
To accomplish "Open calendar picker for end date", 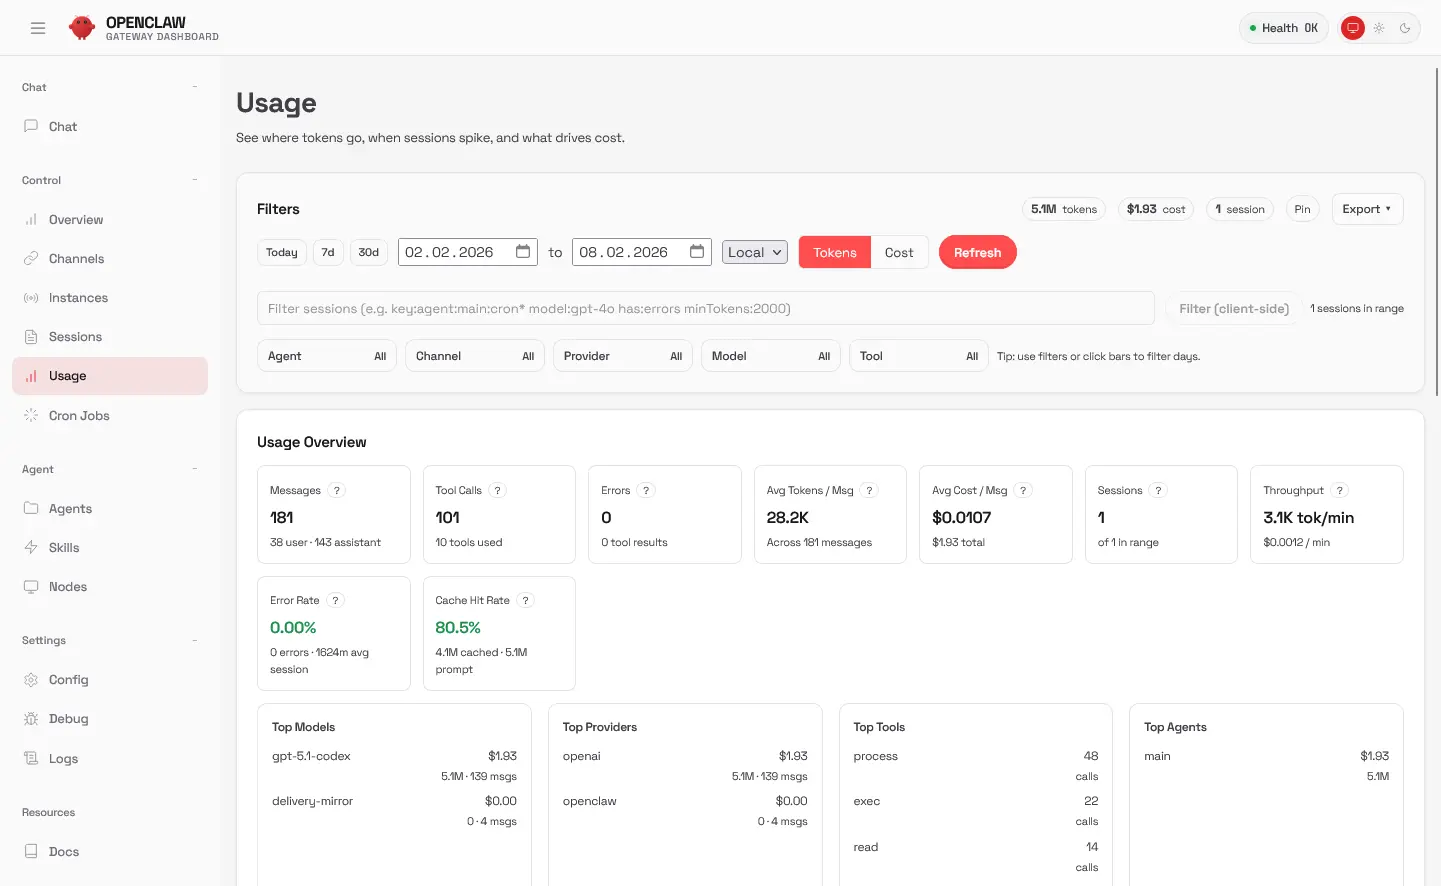I will pyautogui.click(x=697, y=252).
